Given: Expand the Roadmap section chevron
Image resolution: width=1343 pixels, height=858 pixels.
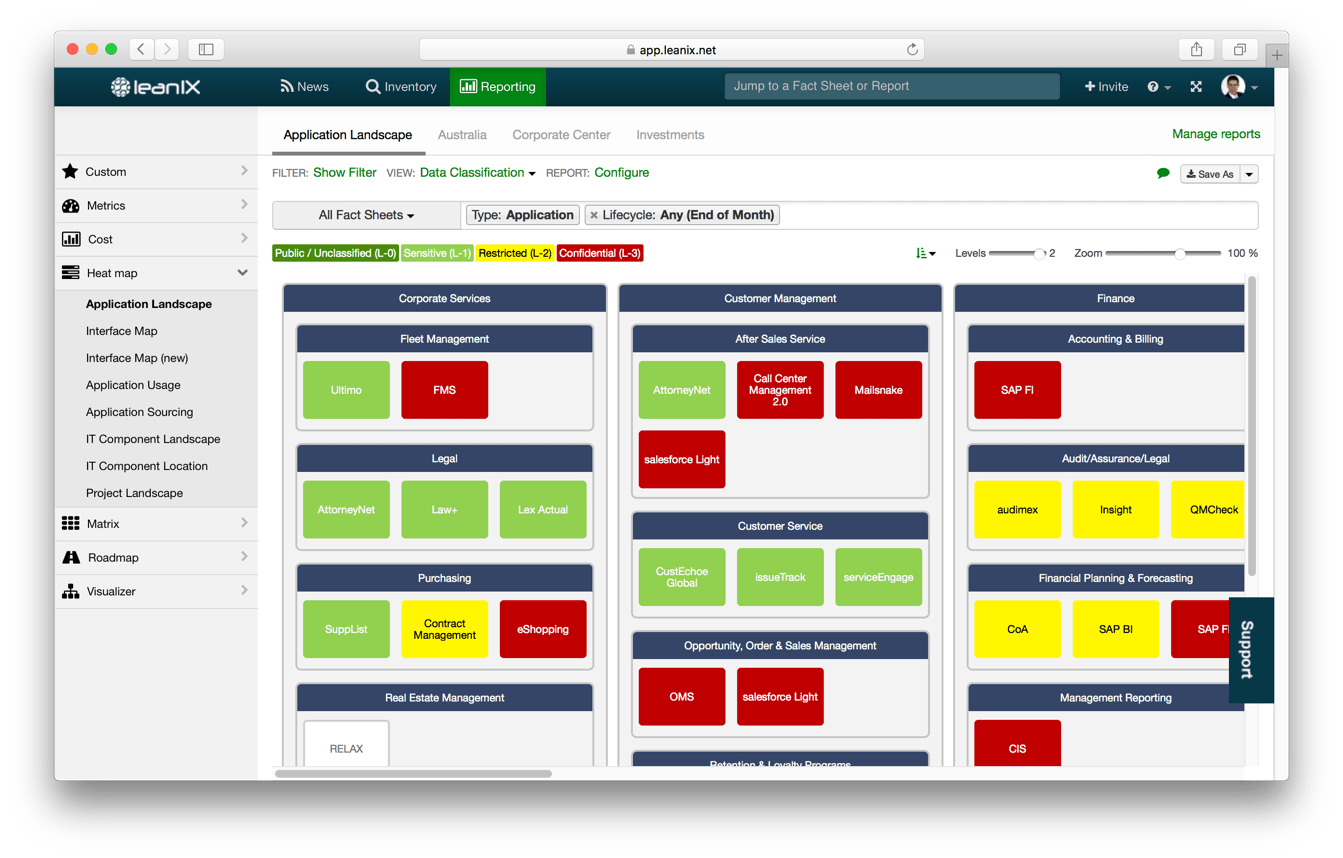Looking at the screenshot, I should tap(244, 557).
